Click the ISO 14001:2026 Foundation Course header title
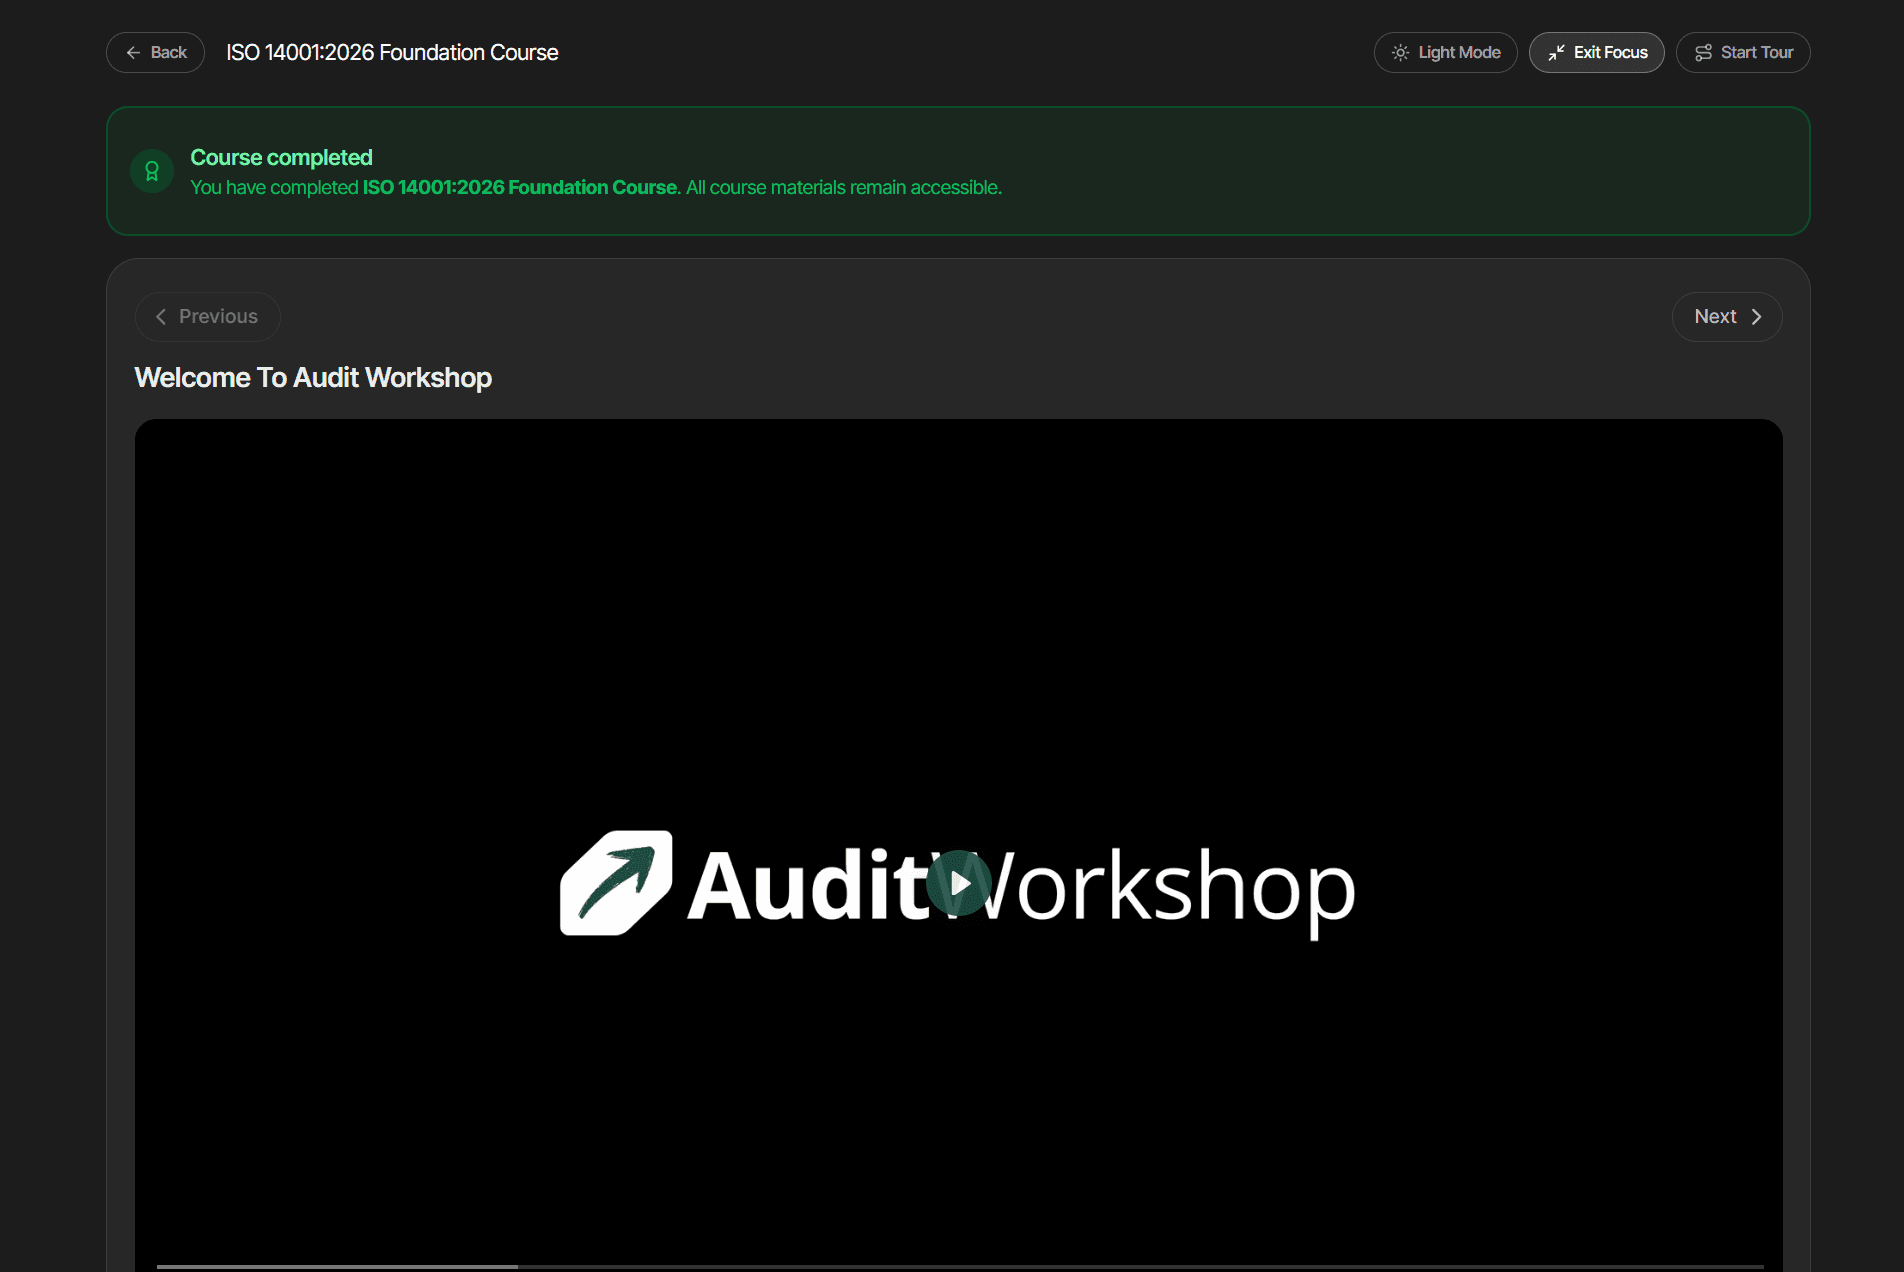The width and height of the screenshot is (1904, 1272). tap(392, 52)
